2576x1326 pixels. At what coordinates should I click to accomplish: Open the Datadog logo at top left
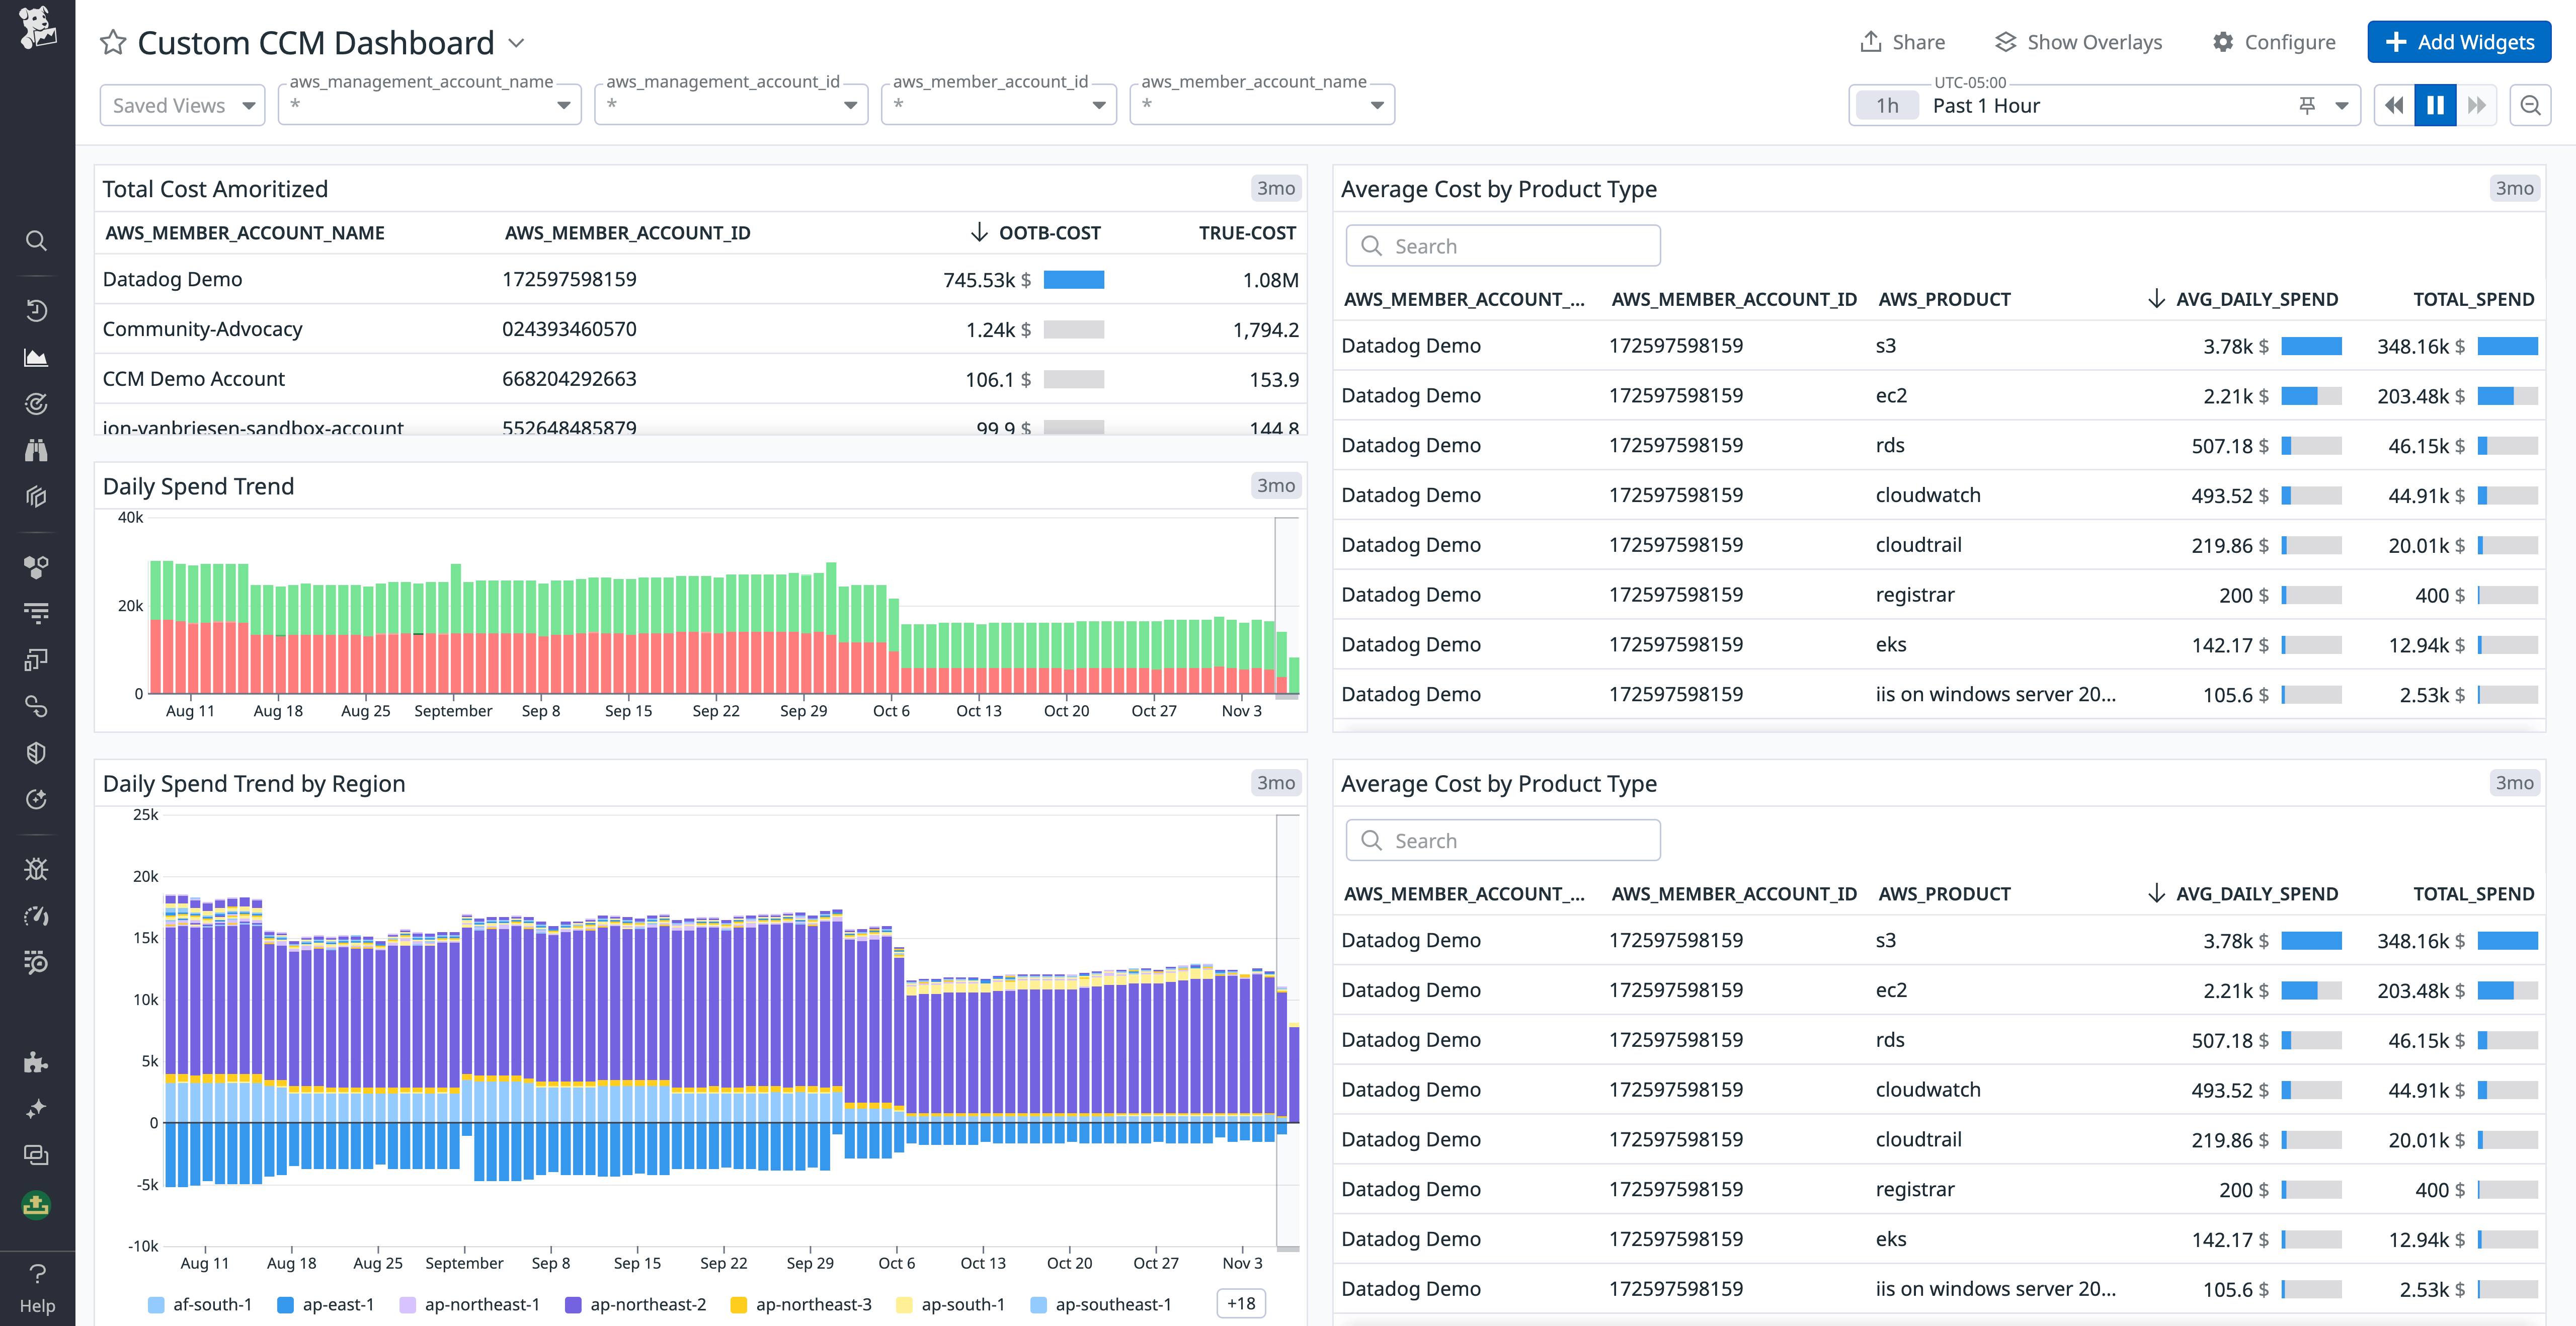pyautogui.click(x=37, y=27)
